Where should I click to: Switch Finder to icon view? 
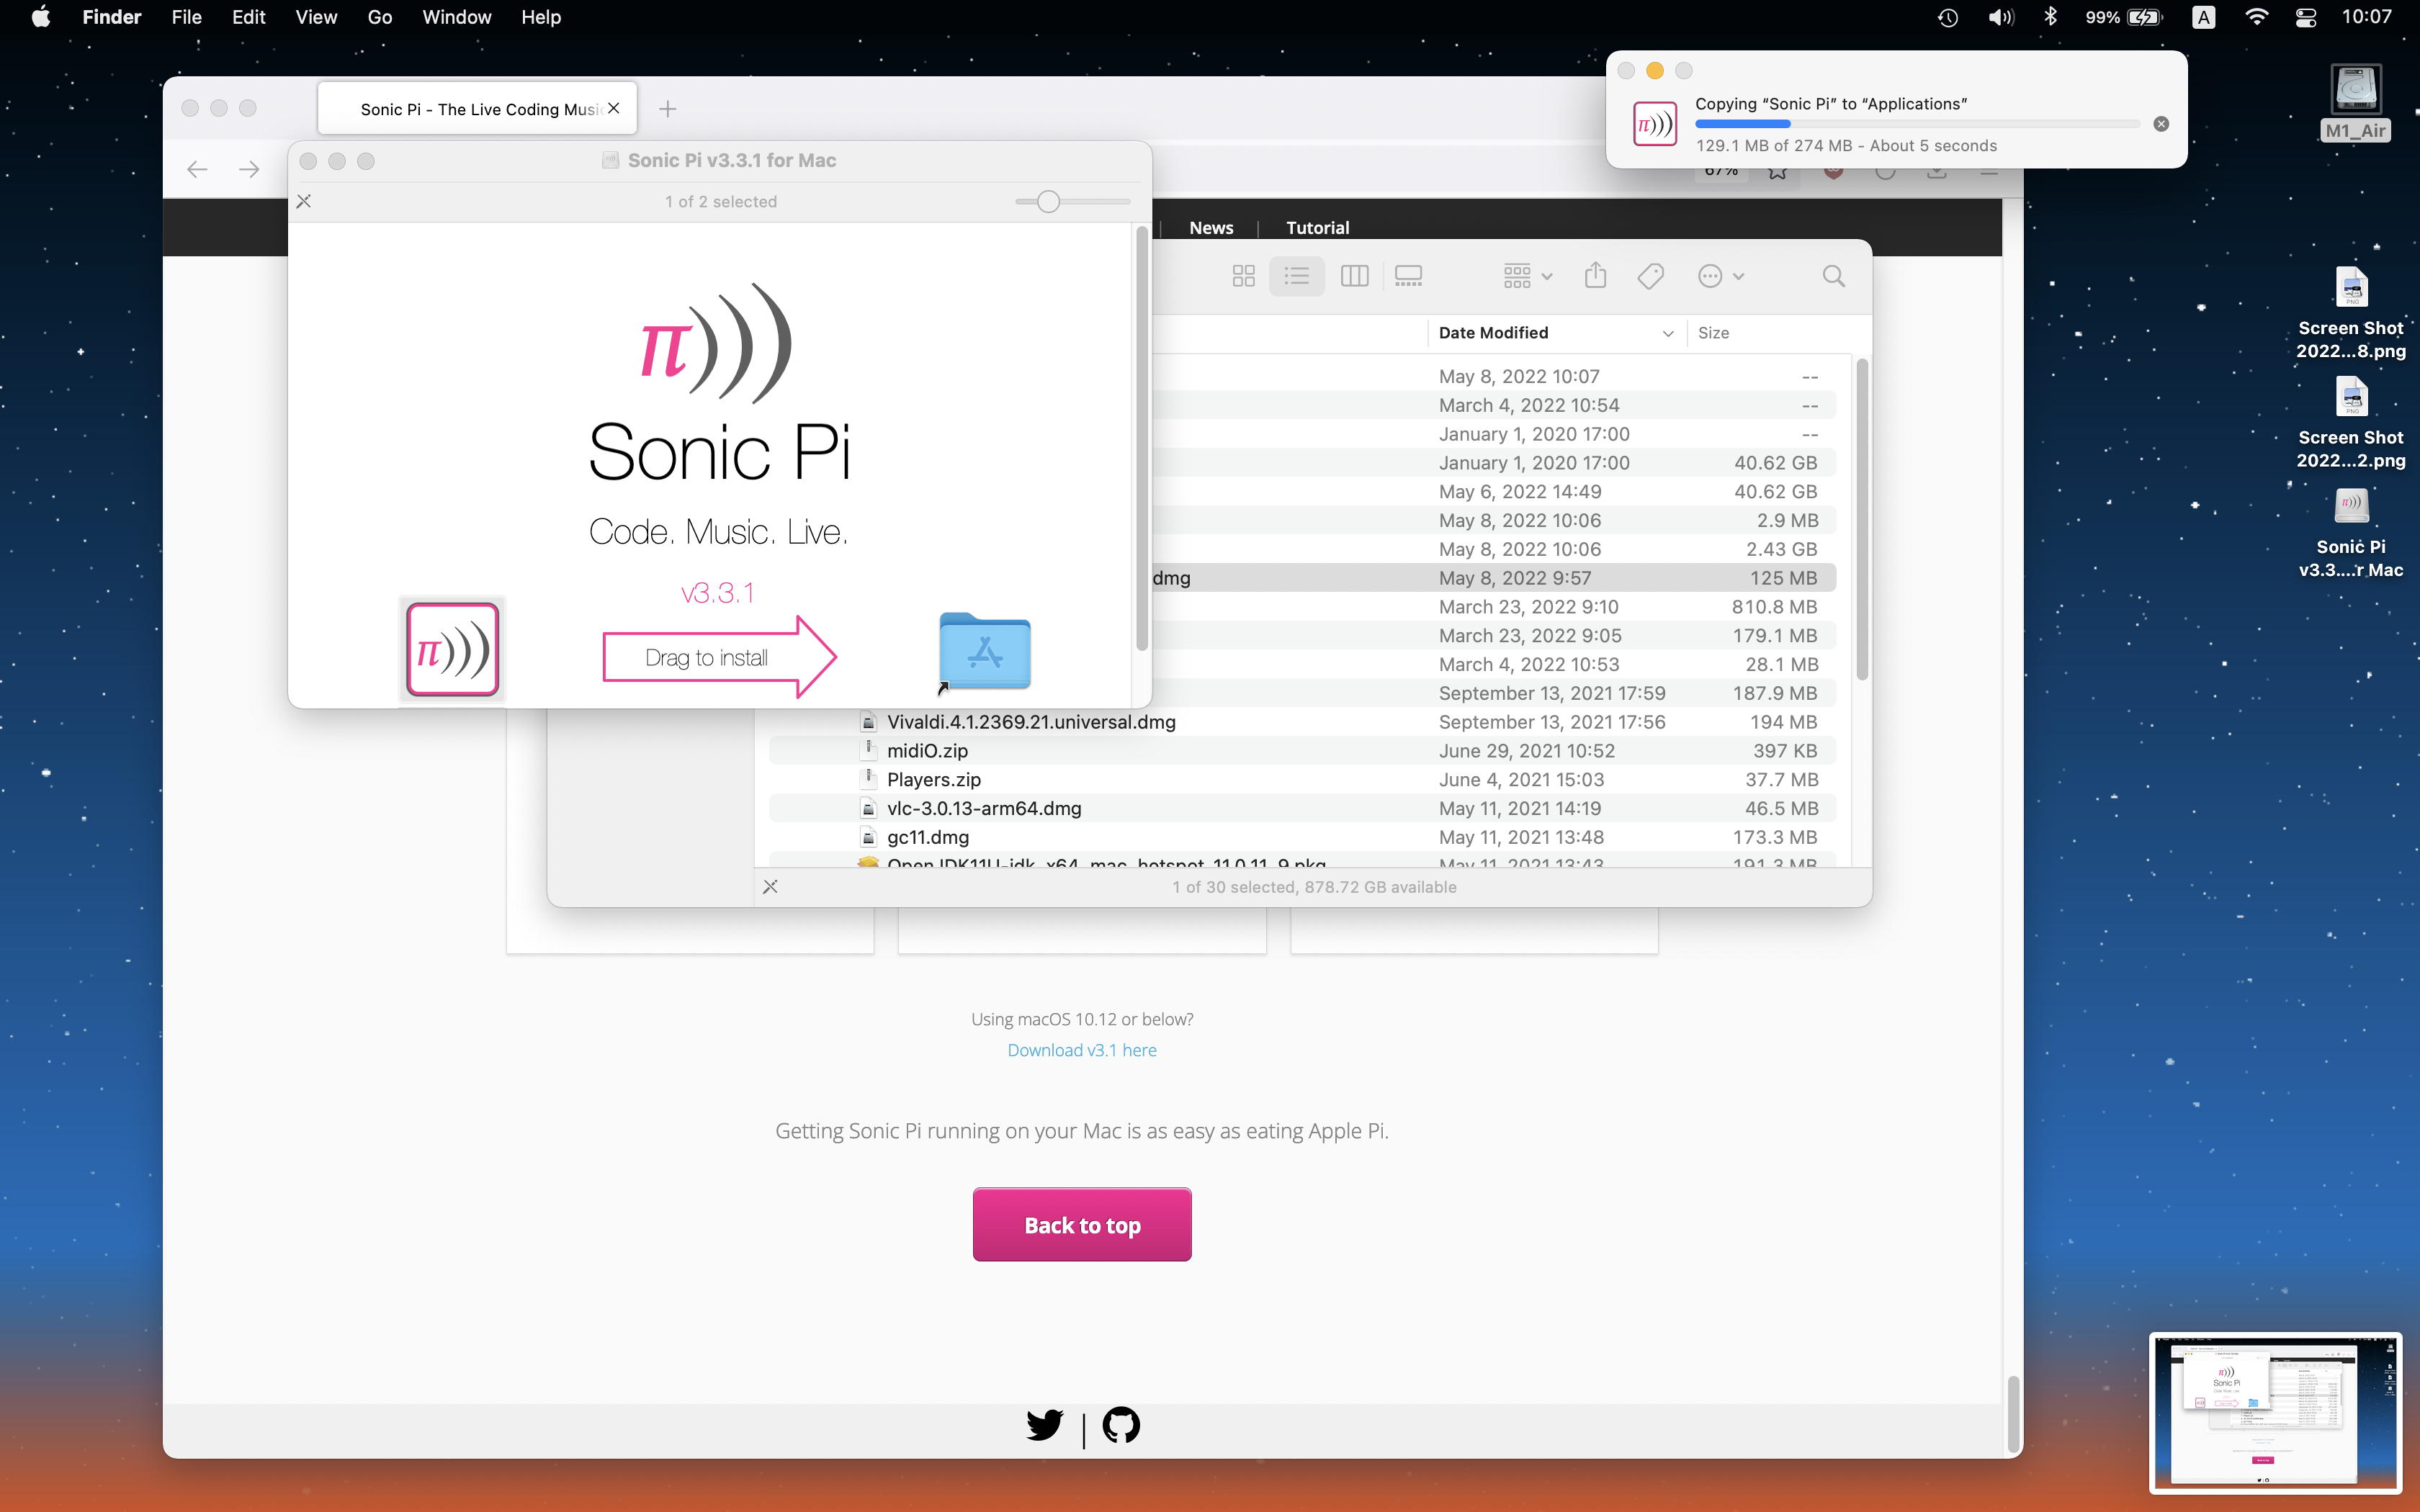click(1243, 276)
